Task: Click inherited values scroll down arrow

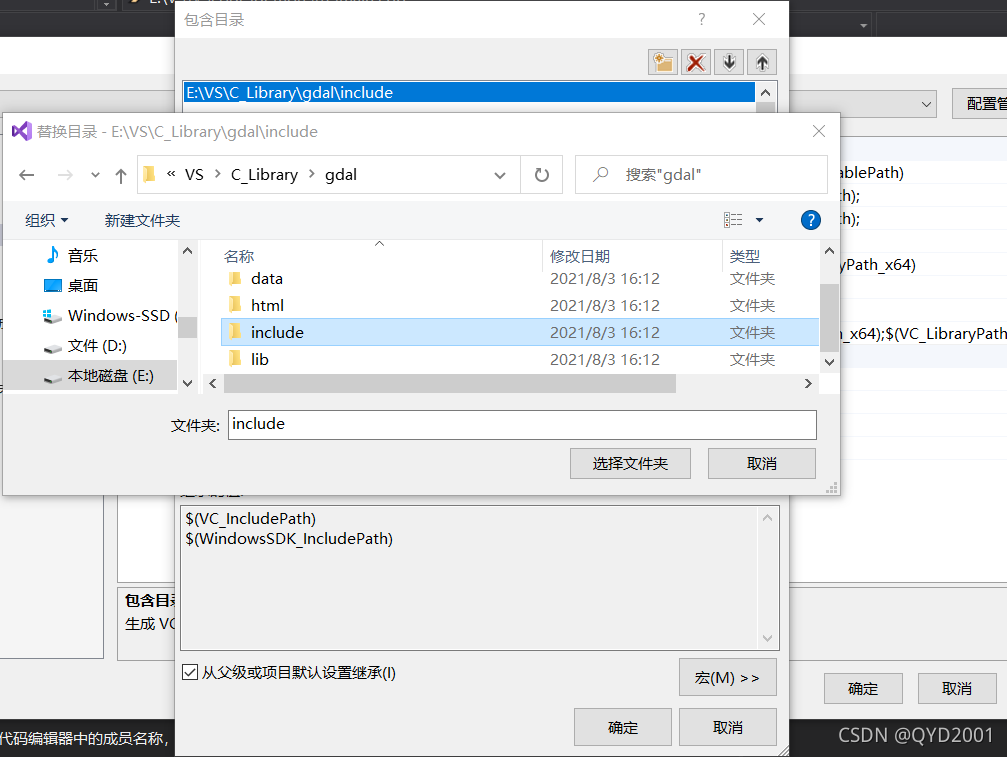Action: (x=767, y=638)
